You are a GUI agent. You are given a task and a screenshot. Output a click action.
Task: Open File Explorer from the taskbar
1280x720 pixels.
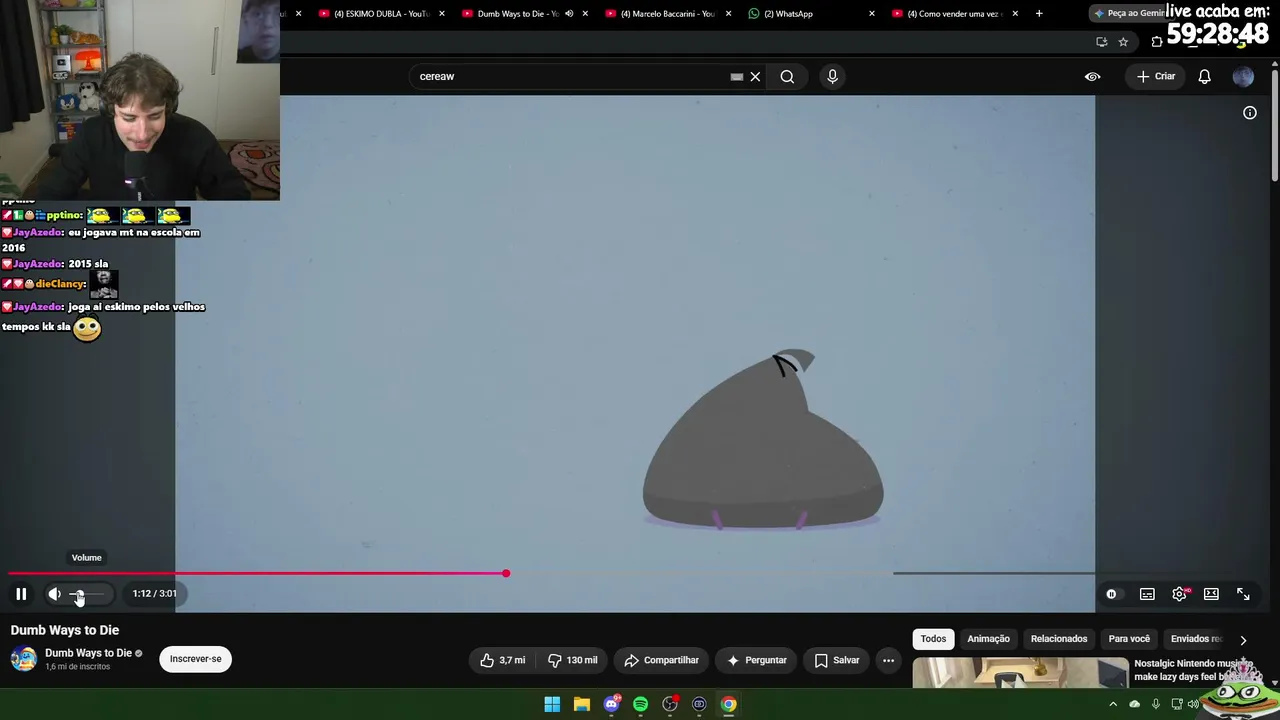pyautogui.click(x=582, y=704)
